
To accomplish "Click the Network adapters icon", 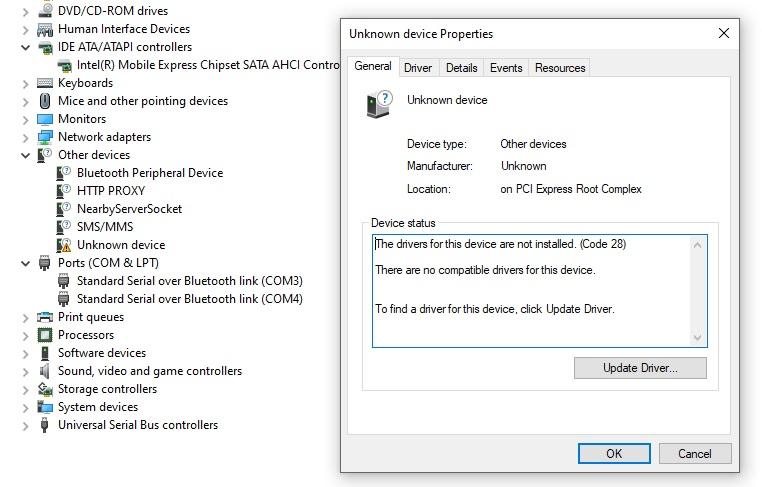I will pos(45,137).
